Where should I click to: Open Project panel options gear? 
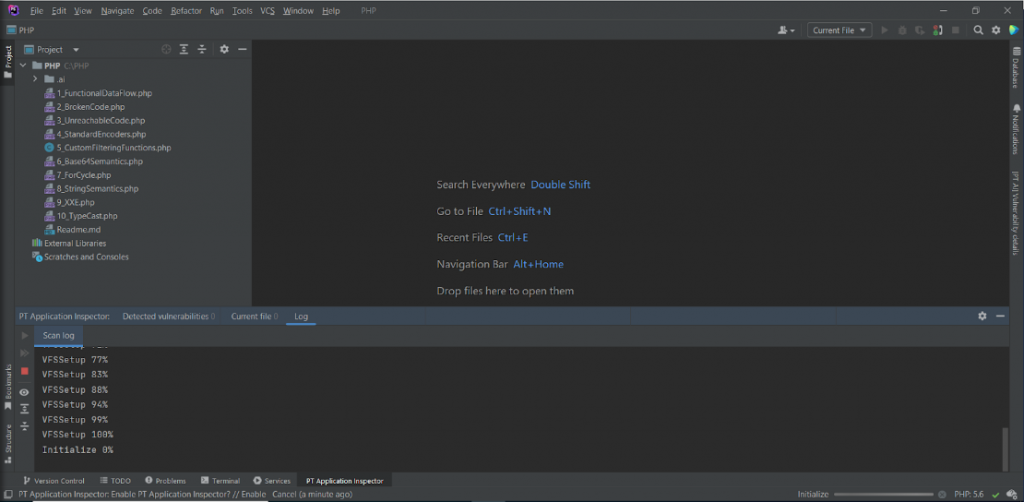[x=224, y=50]
